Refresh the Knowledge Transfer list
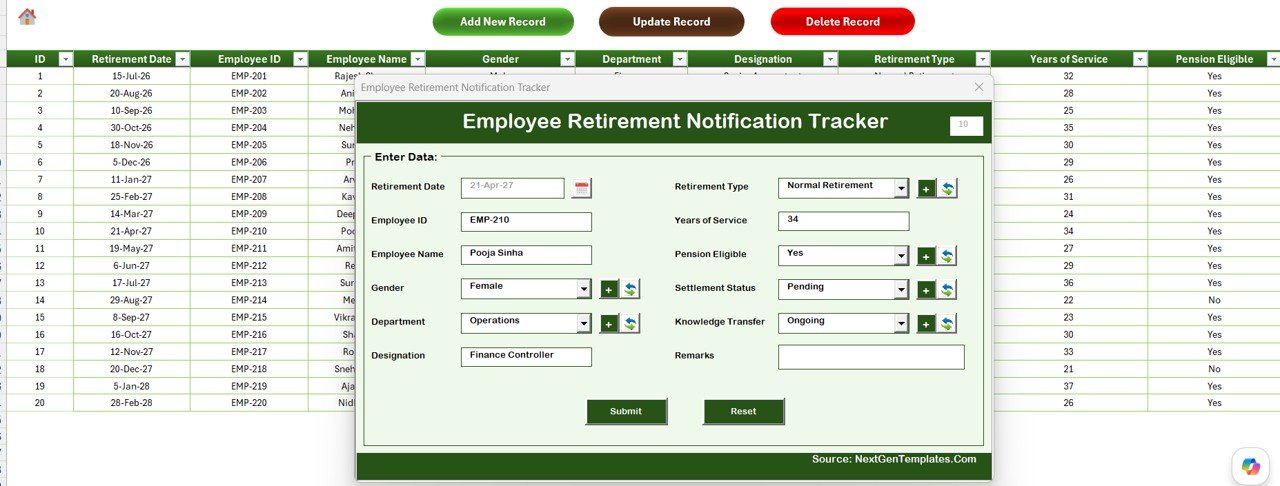Viewport: 1280px width, 486px height. tap(947, 324)
